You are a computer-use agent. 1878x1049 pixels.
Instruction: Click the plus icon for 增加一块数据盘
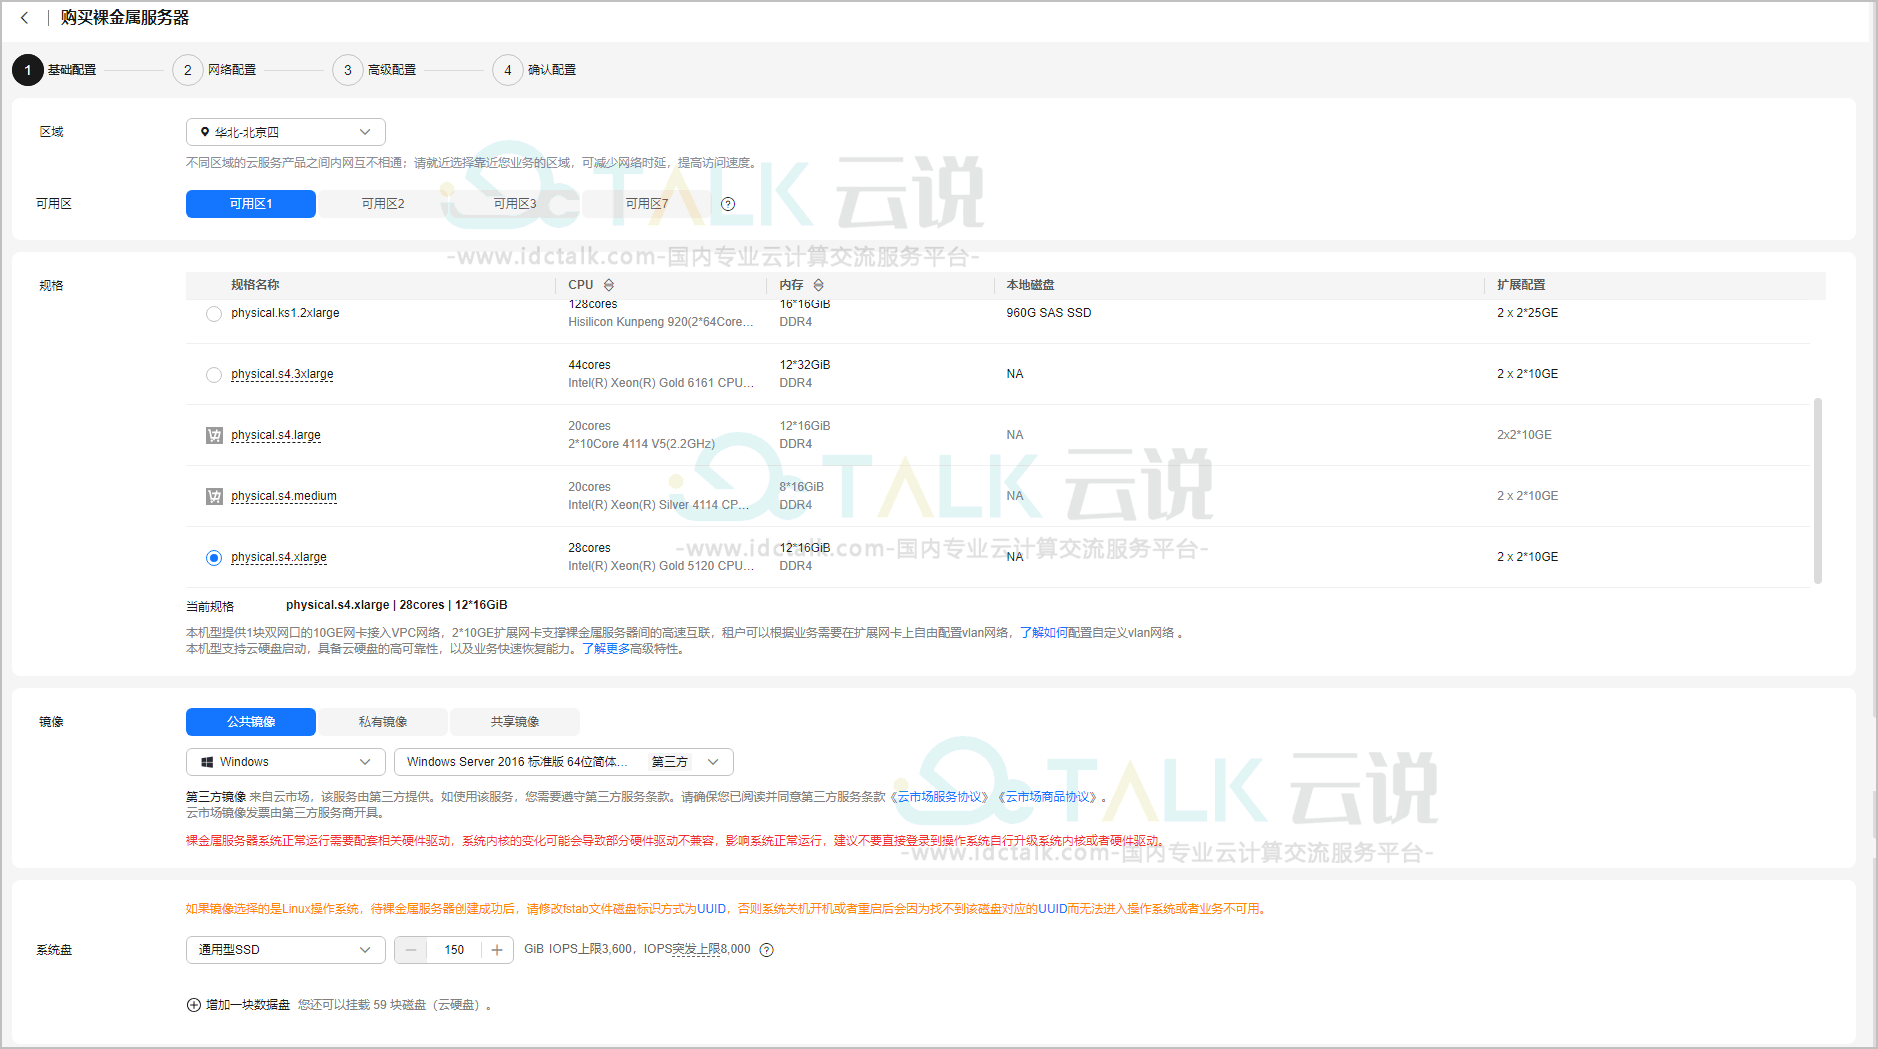[194, 1005]
